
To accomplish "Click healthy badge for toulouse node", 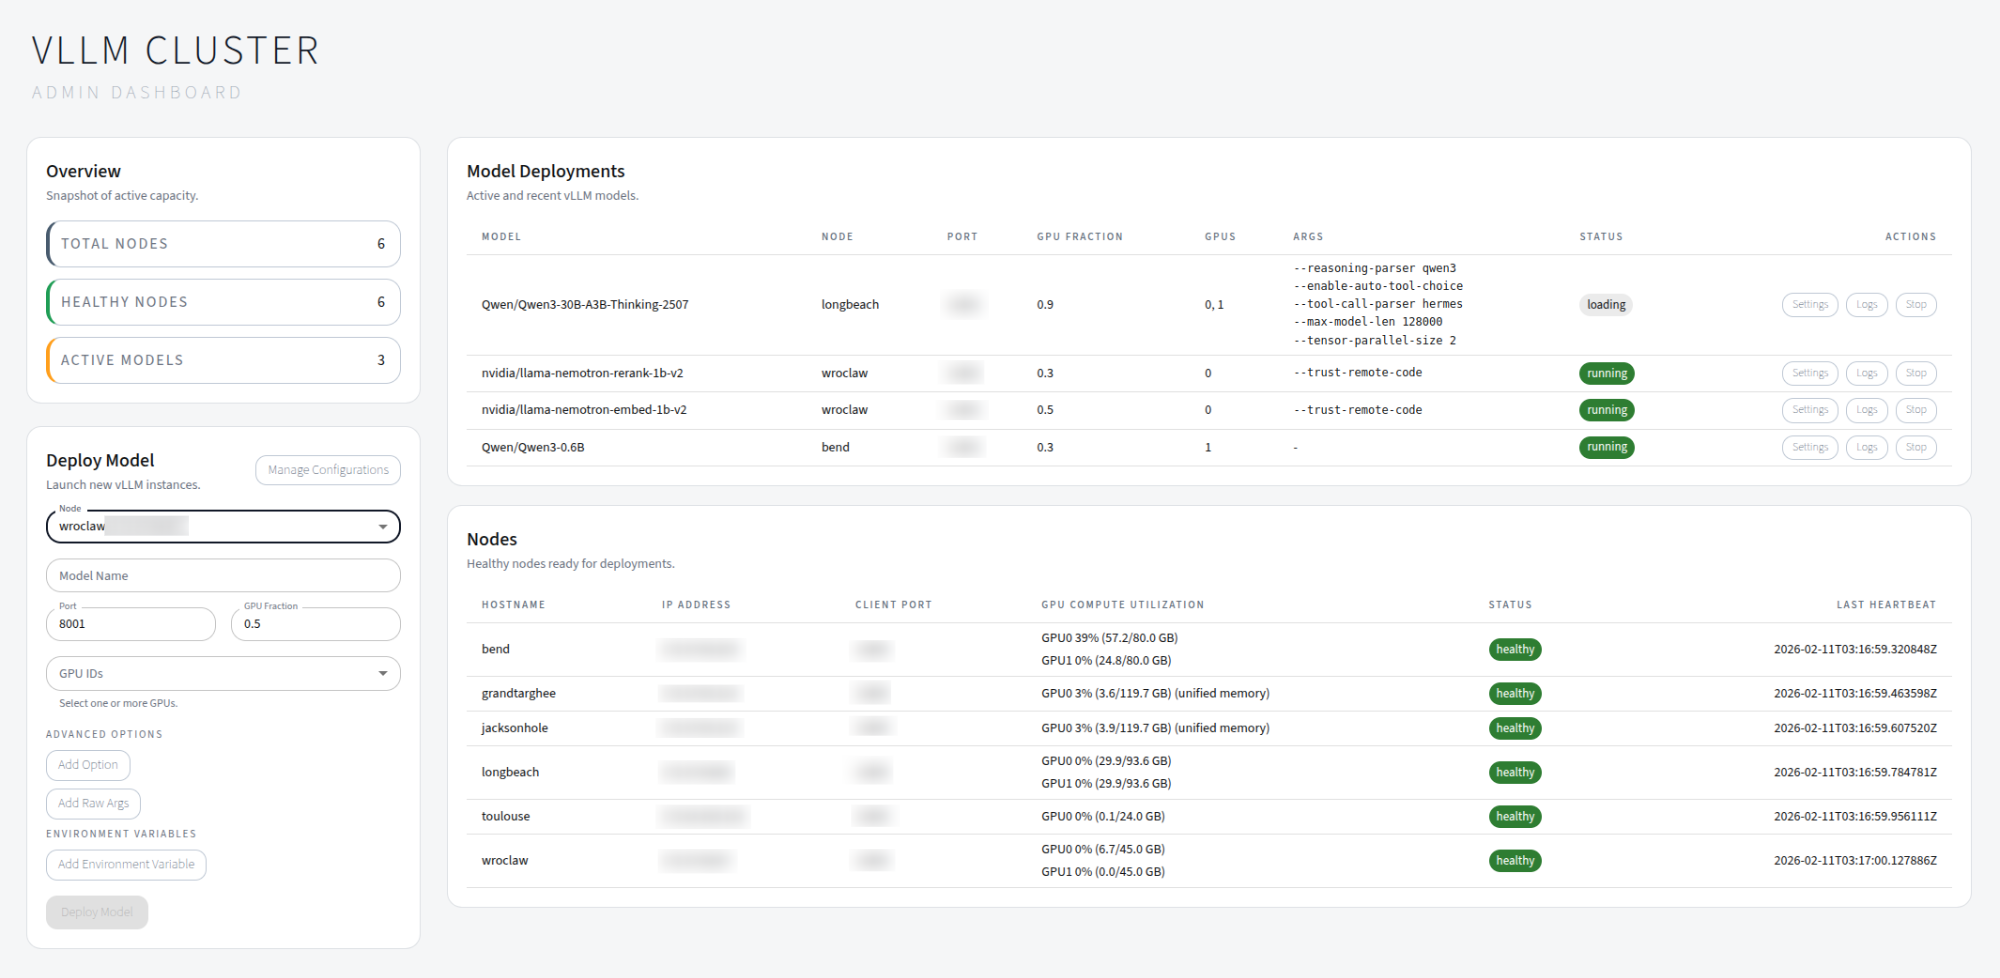I will point(1515,817).
